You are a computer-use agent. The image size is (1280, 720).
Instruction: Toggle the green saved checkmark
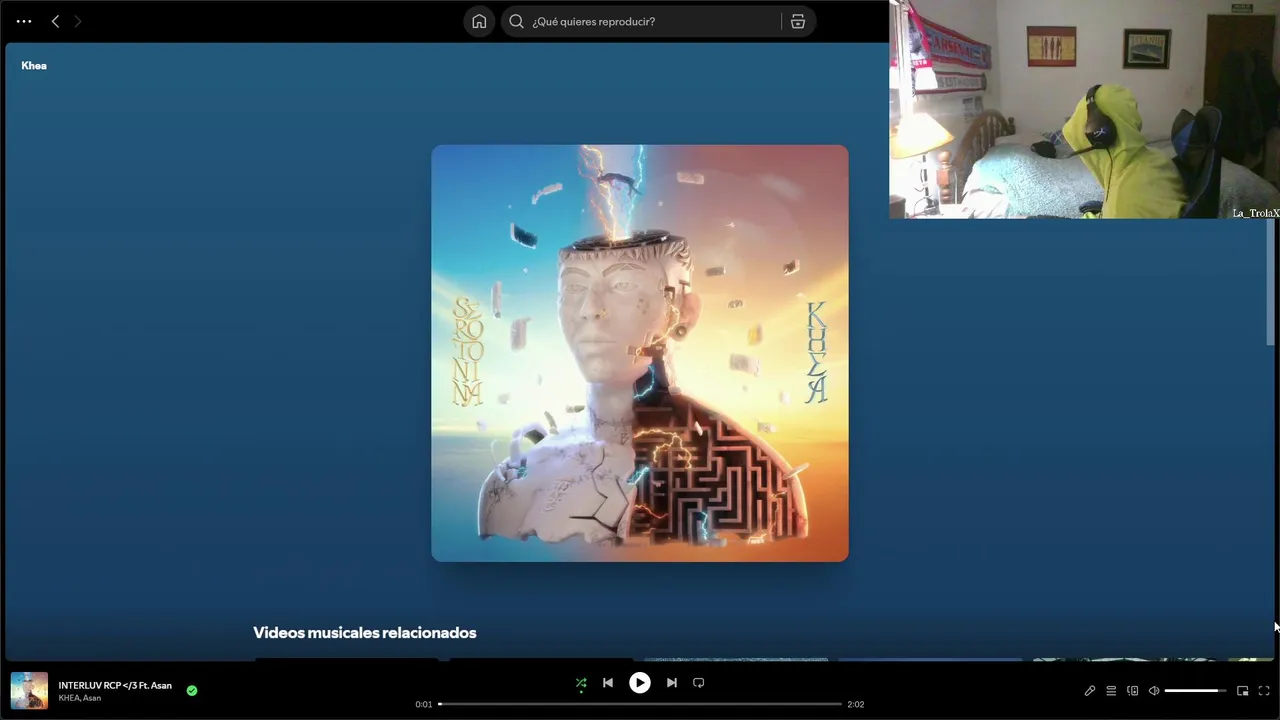[192, 690]
